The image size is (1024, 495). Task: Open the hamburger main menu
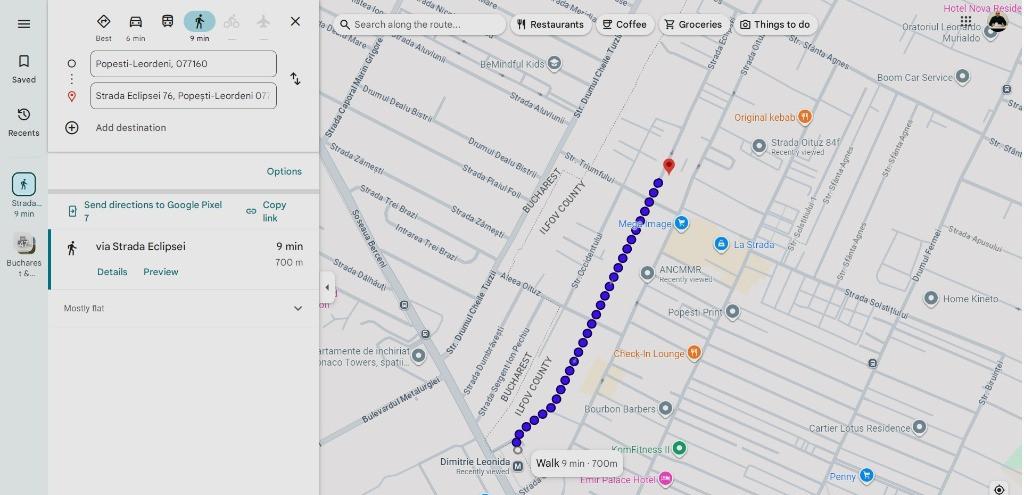24,24
